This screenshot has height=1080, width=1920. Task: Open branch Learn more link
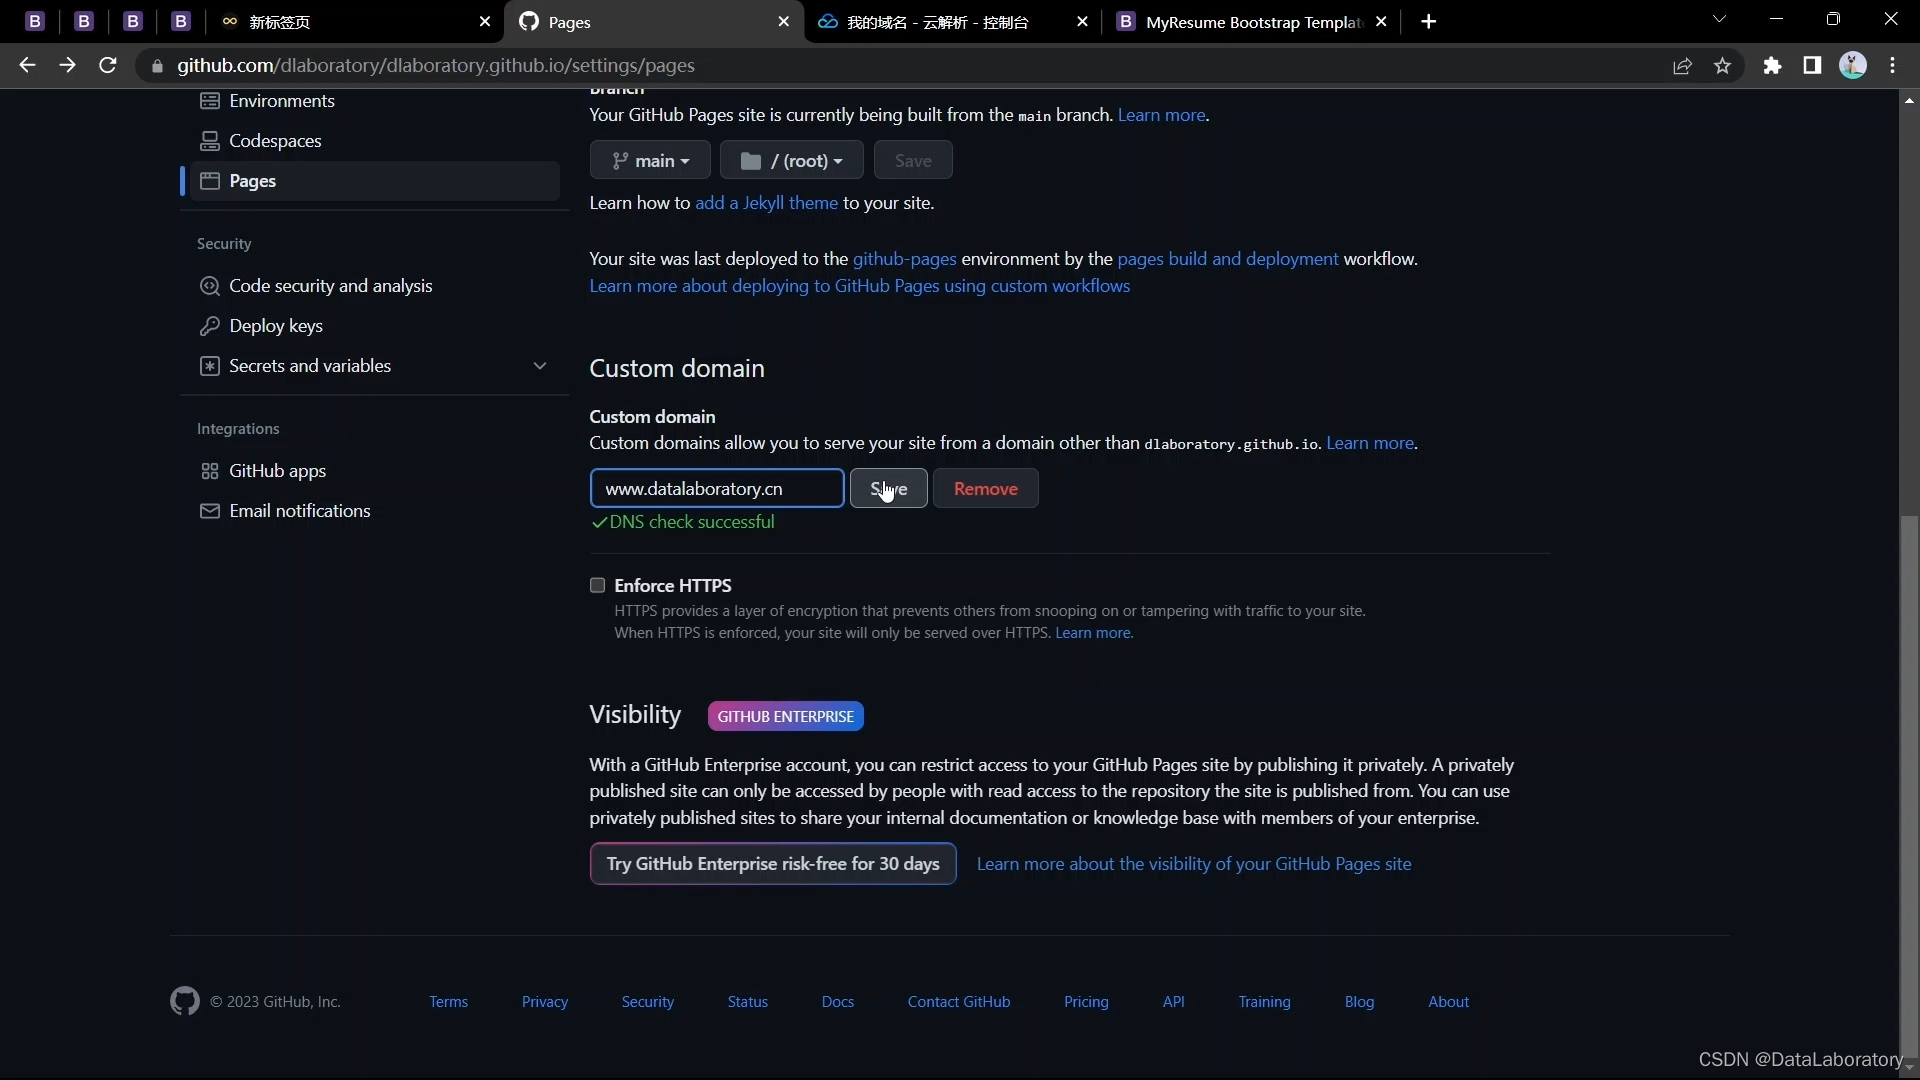click(1161, 115)
